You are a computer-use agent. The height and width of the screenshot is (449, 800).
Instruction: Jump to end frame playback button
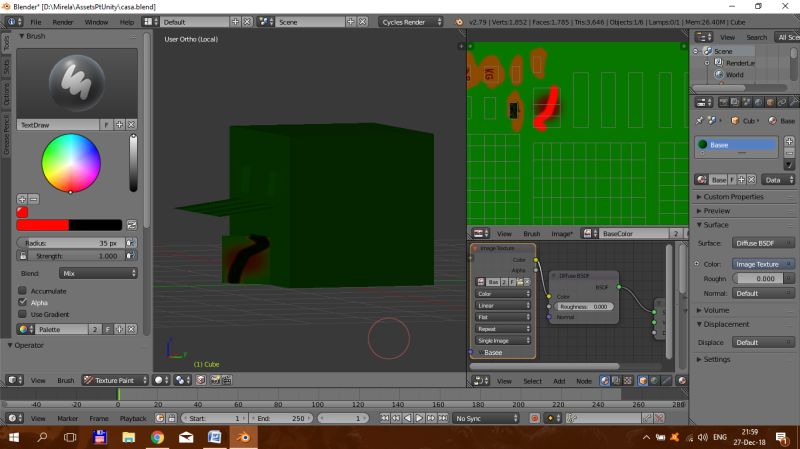pos(443,418)
